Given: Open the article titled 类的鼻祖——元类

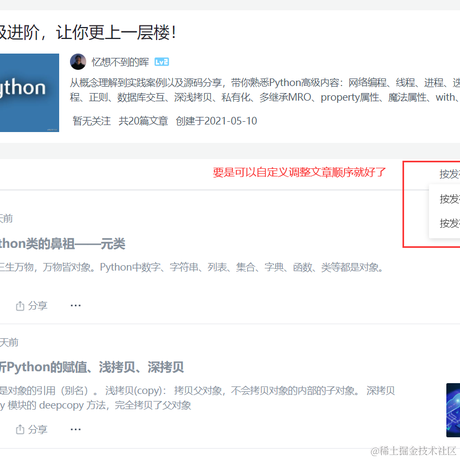Looking at the screenshot, I should pyautogui.click(x=63, y=244).
